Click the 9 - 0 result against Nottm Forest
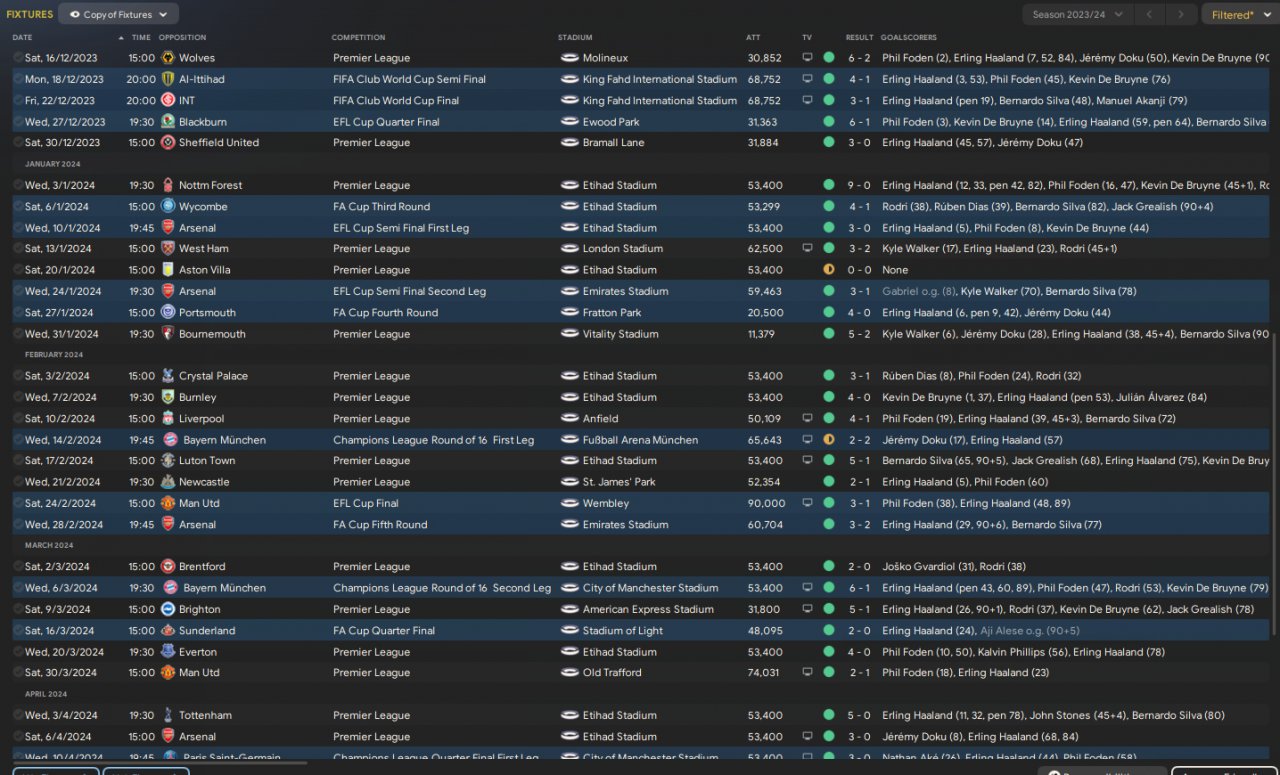 tap(859, 185)
